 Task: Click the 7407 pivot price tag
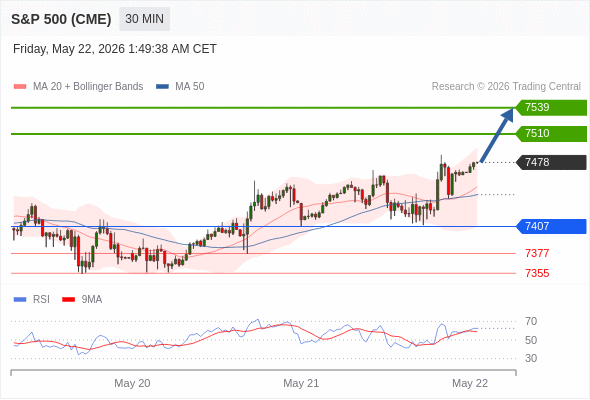551,227
